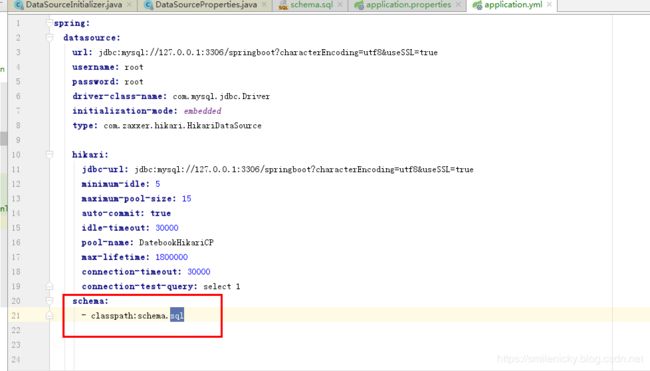
Task: Close the DataSourceInitializer.java tab
Action: tap(129, 5)
